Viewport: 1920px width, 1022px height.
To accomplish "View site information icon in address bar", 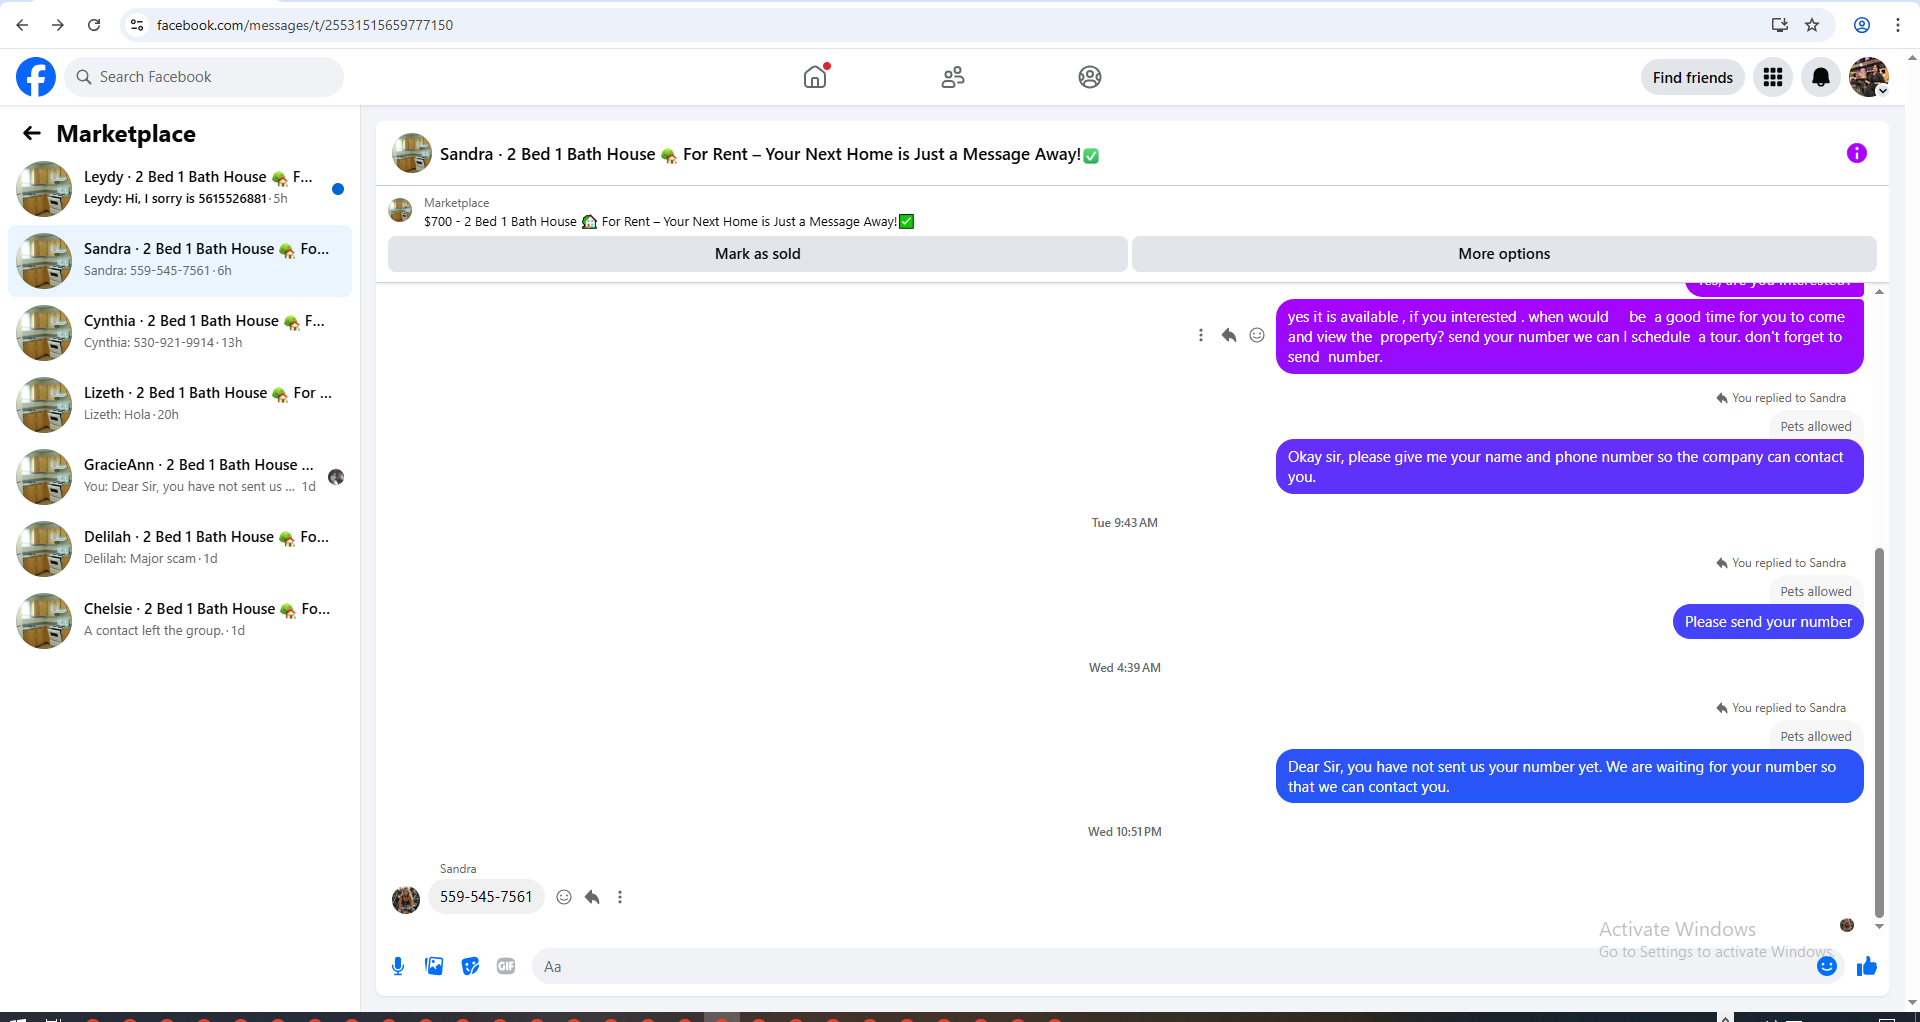I will point(137,25).
